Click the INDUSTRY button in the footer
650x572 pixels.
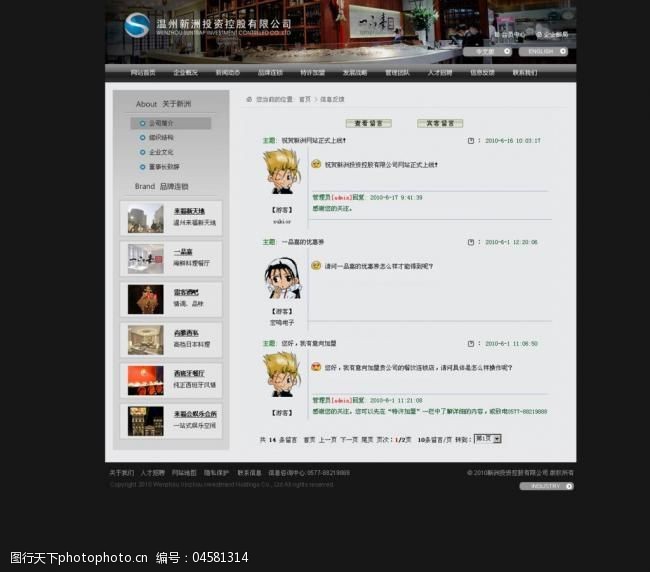coord(546,486)
